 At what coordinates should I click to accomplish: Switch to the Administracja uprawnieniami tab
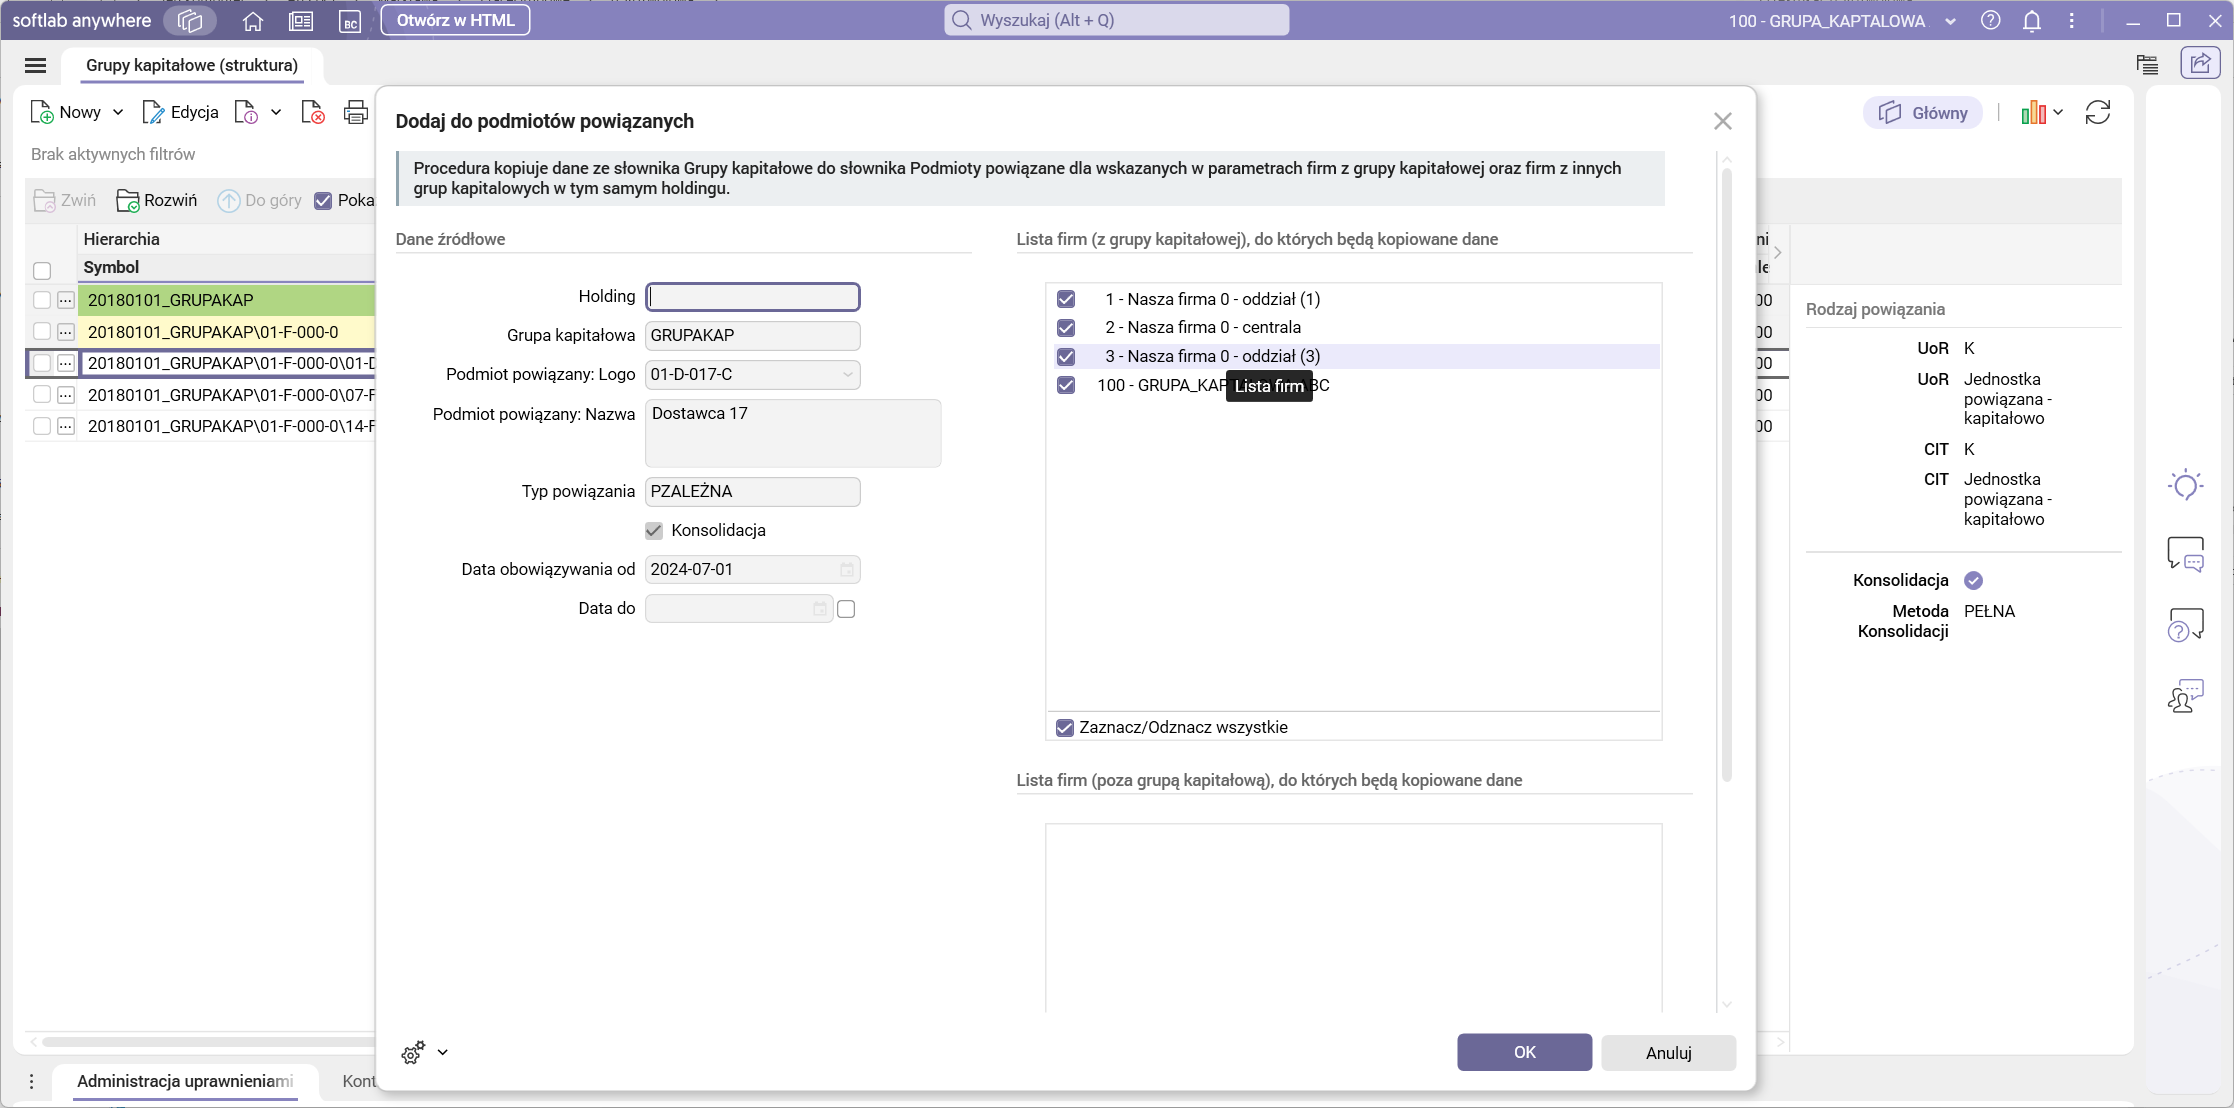coord(185,1081)
